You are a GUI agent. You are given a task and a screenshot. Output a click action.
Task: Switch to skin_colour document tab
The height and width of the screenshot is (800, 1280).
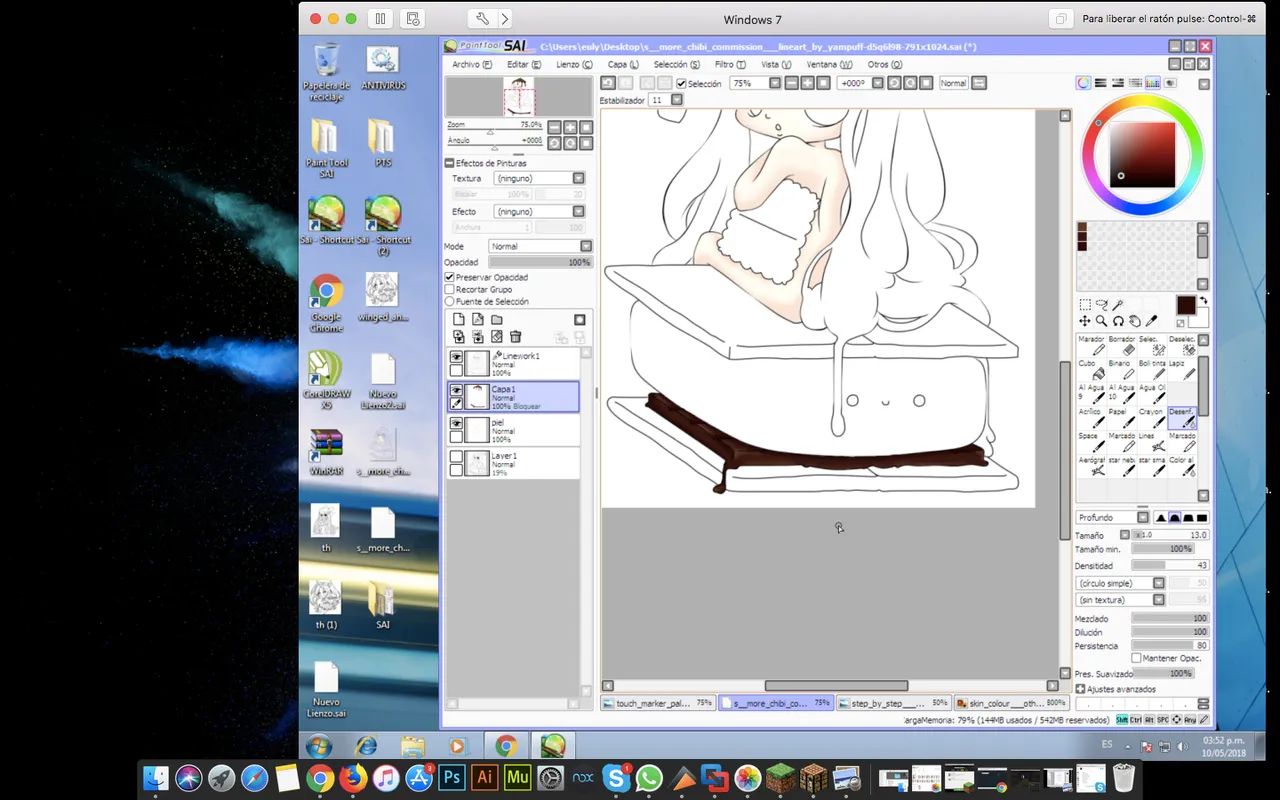pos(1011,703)
